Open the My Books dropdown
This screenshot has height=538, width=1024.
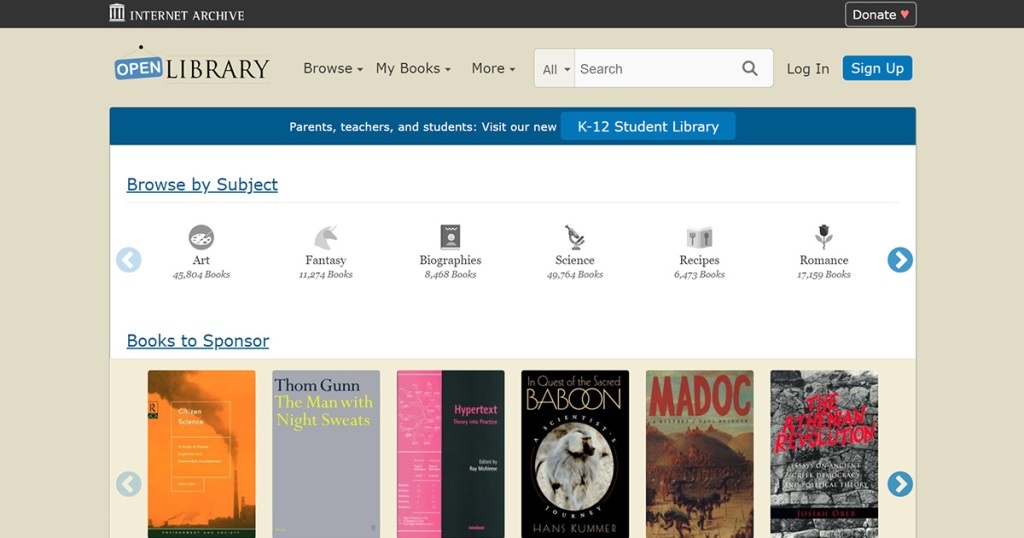[x=413, y=69]
